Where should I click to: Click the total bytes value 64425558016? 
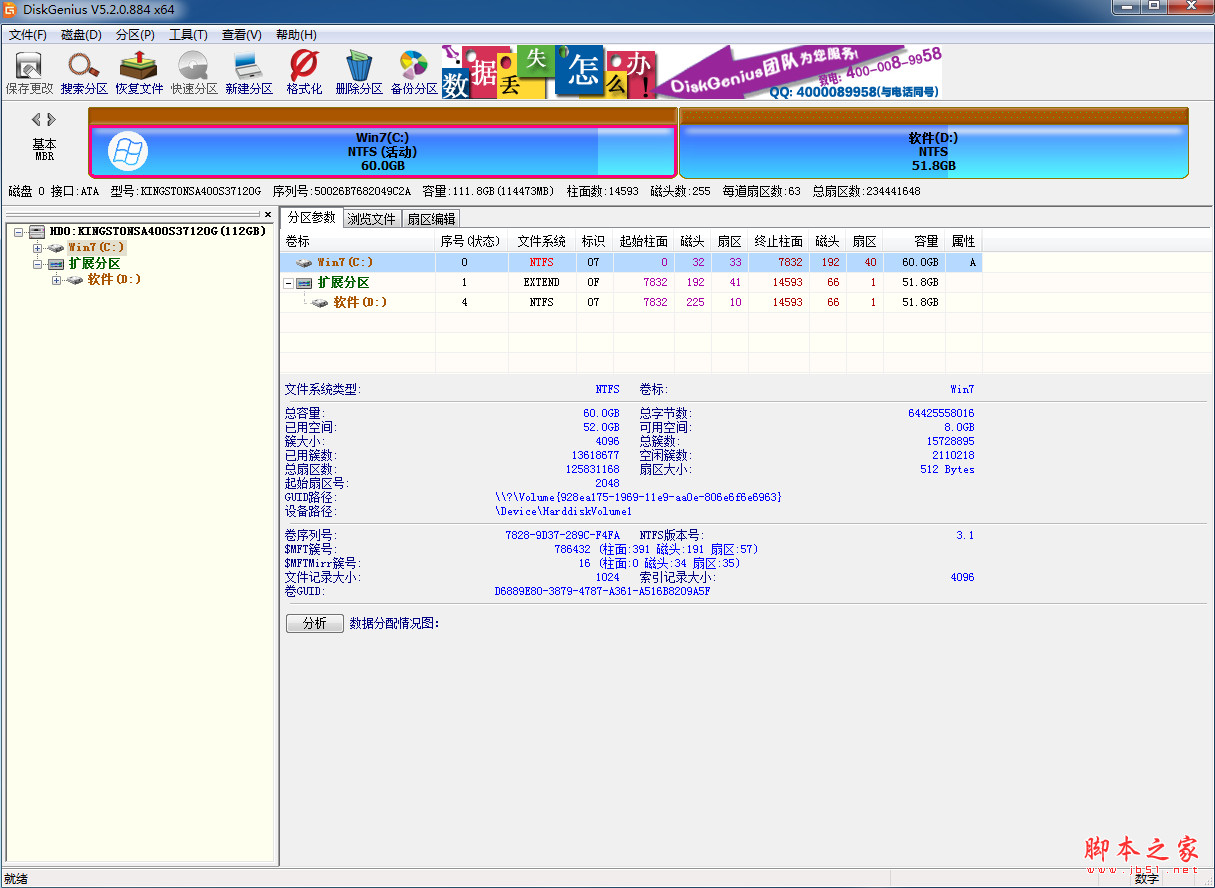(x=941, y=413)
